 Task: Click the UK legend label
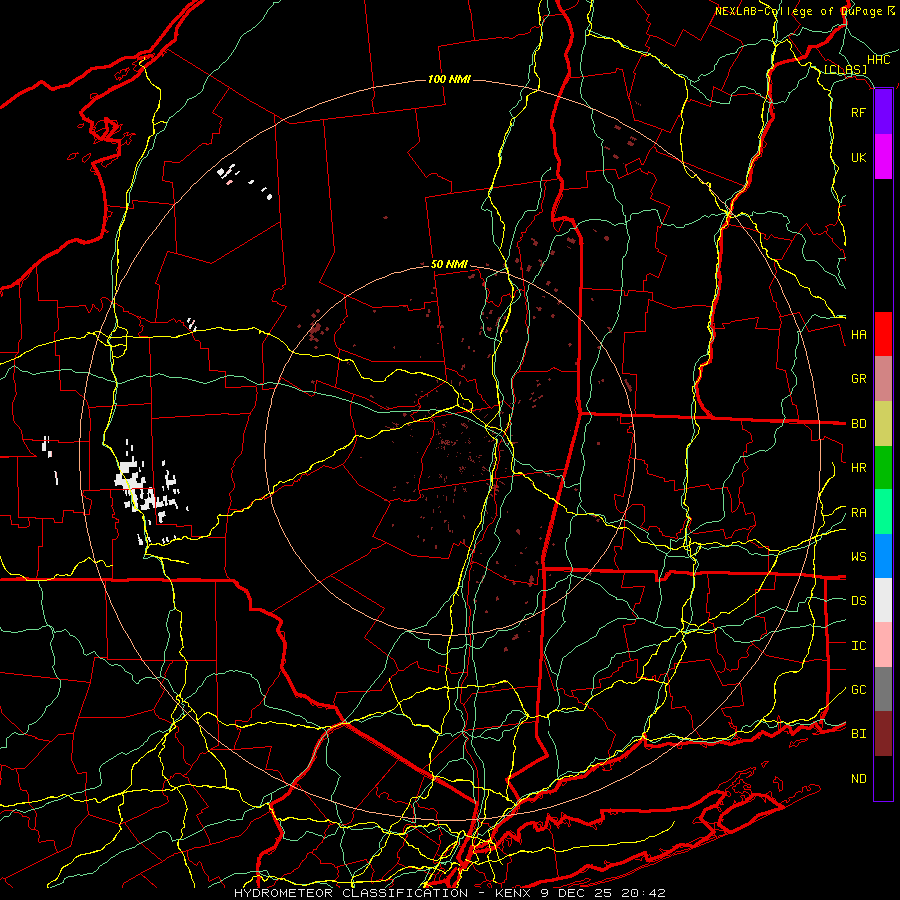[859, 157]
